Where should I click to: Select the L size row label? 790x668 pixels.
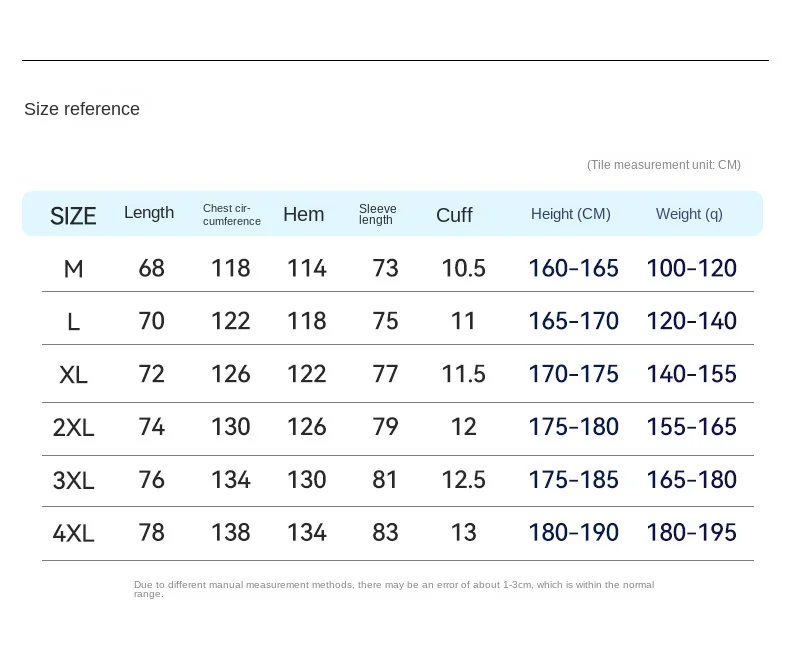74,322
